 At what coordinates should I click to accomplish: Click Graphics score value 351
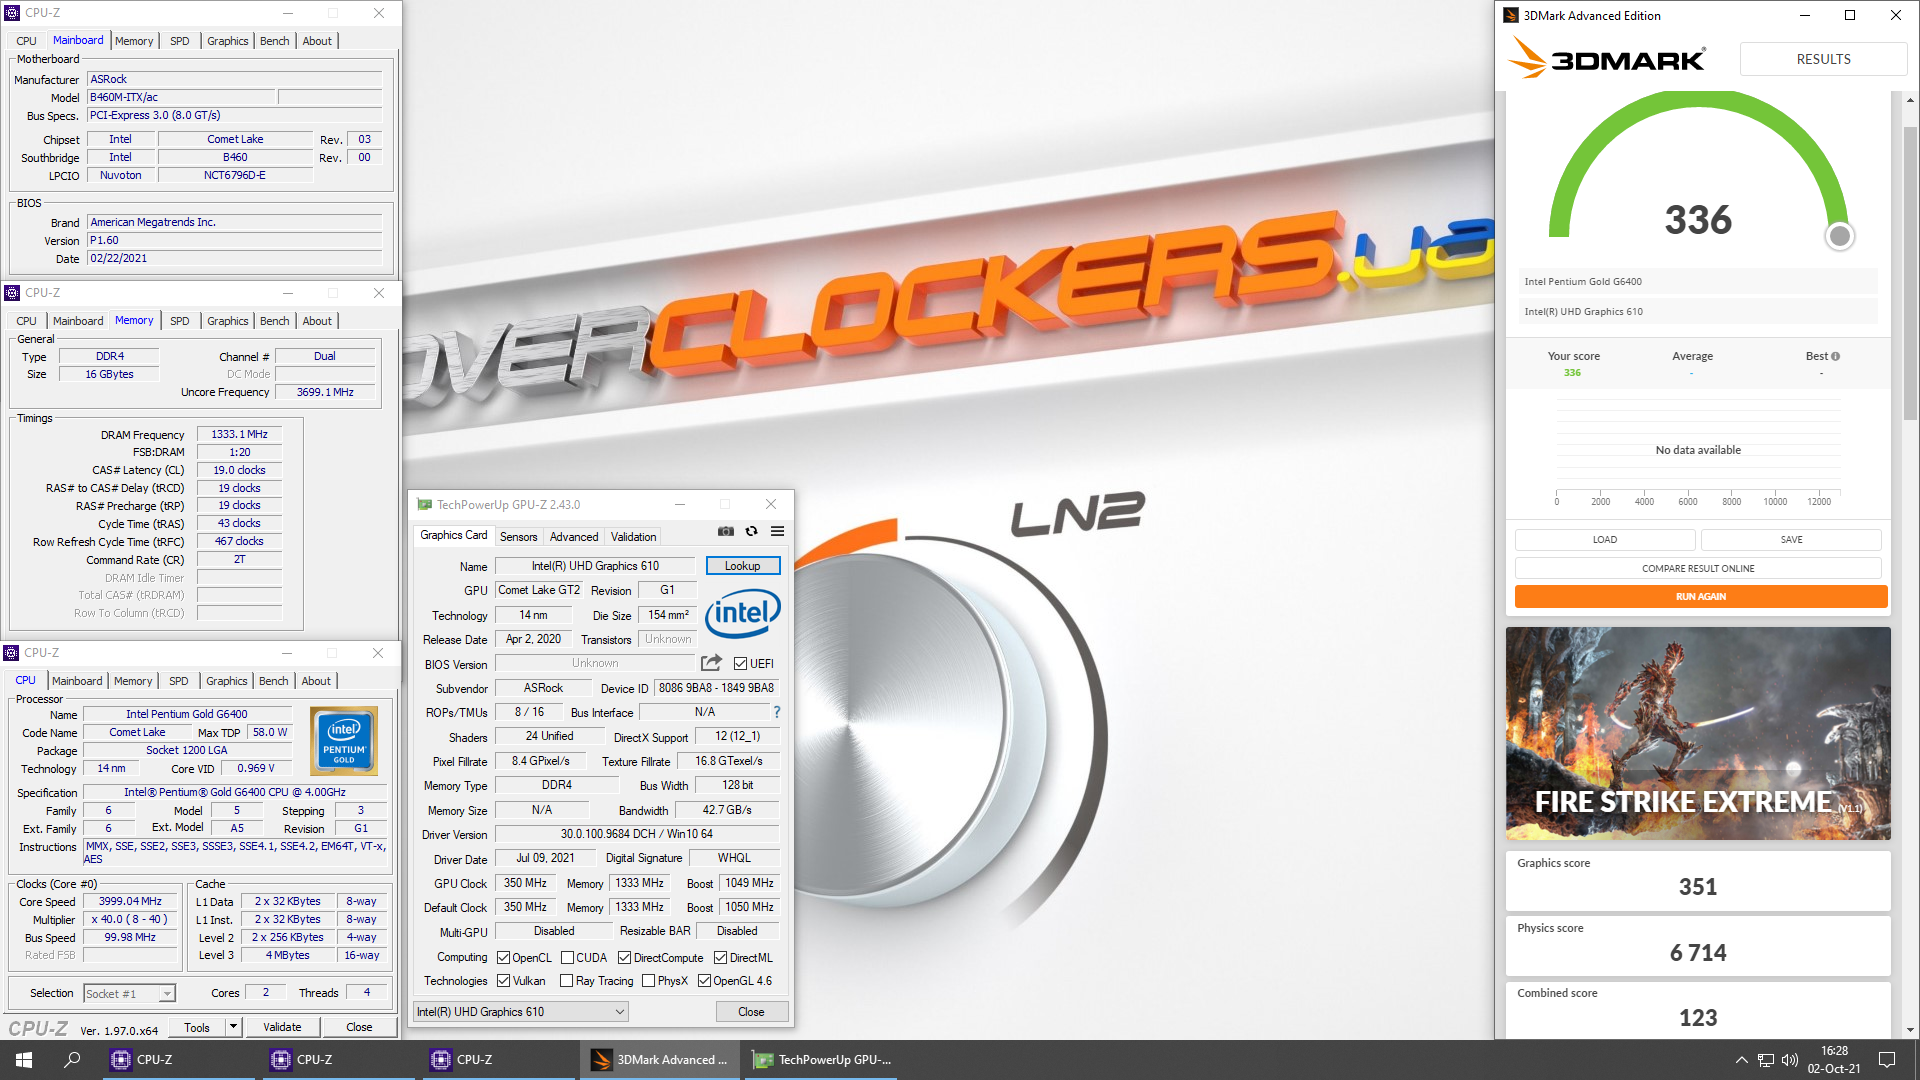tap(1697, 887)
